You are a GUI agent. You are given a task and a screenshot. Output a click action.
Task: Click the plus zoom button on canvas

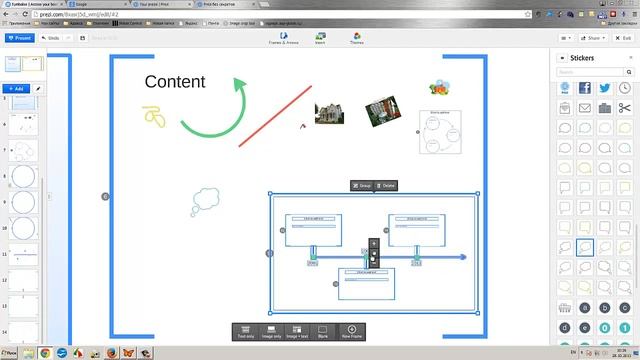pos(374,244)
